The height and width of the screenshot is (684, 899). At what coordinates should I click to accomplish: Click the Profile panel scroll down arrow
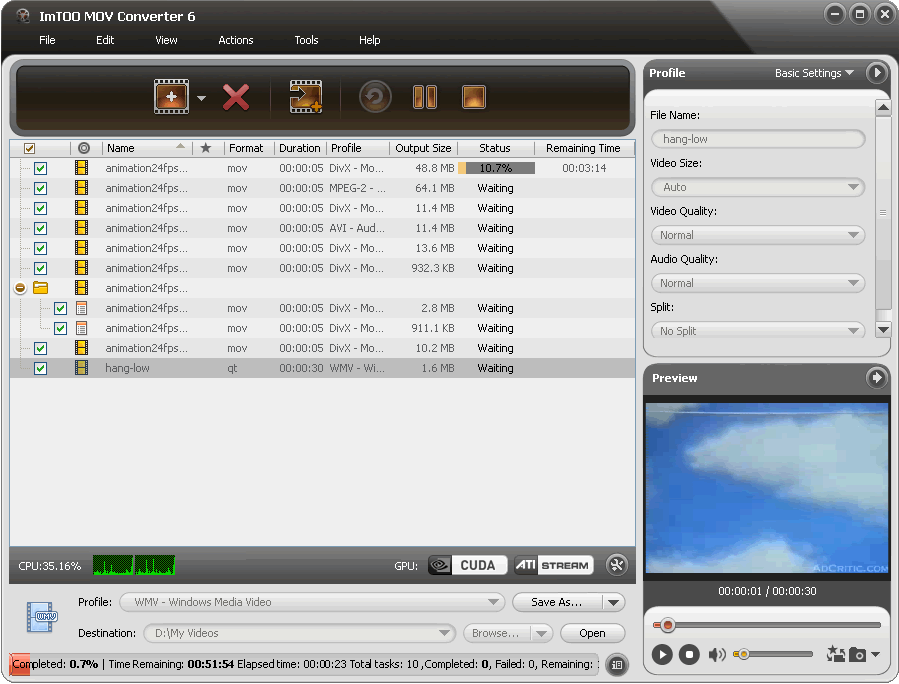pyautogui.click(x=884, y=330)
